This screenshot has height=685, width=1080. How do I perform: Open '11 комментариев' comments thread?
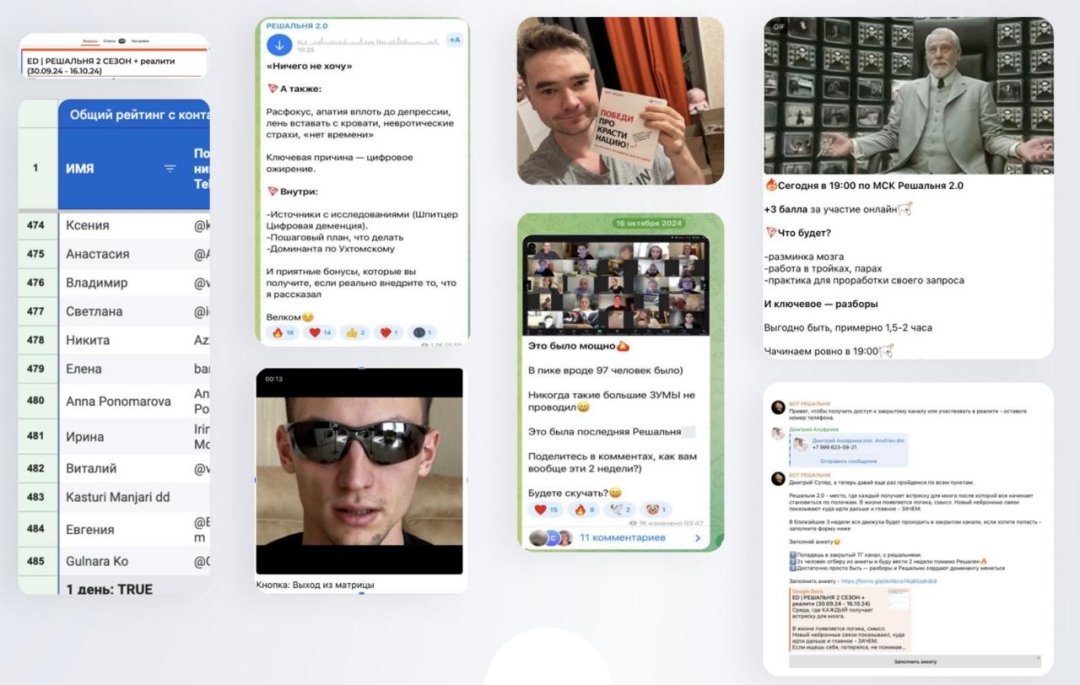point(623,538)
